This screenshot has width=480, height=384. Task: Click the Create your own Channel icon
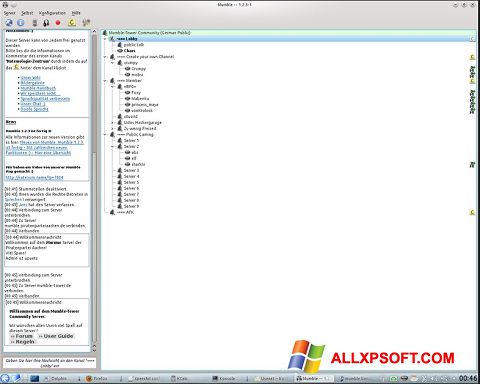point(112,57)
